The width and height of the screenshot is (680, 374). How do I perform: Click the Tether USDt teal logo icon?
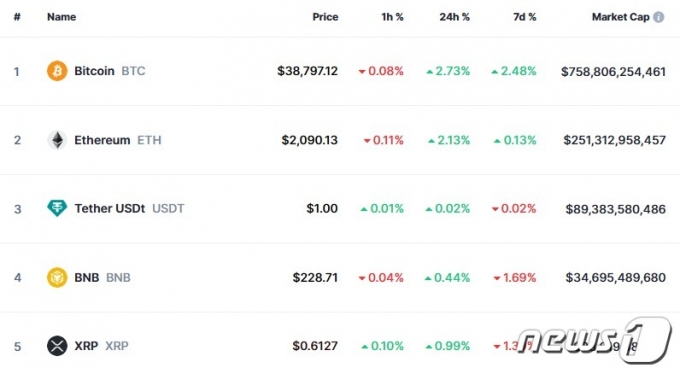[x=57, y=208]
